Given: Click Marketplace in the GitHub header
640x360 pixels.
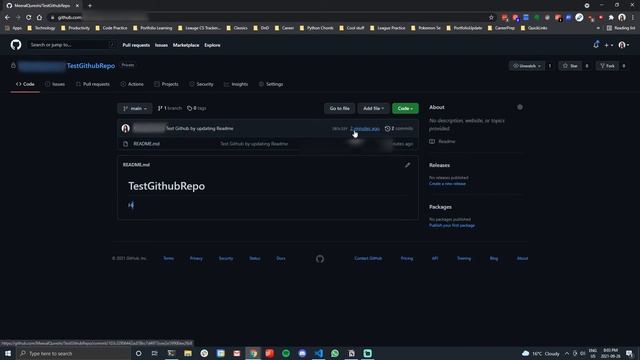Looking at the screenshot, I should click(x=186, y=45).
